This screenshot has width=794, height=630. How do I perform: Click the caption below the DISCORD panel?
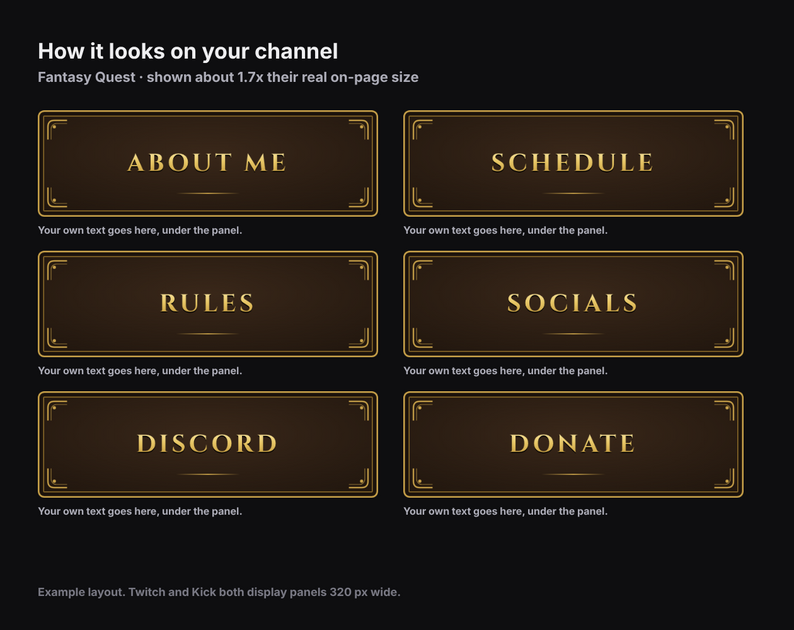coord(140,511)
